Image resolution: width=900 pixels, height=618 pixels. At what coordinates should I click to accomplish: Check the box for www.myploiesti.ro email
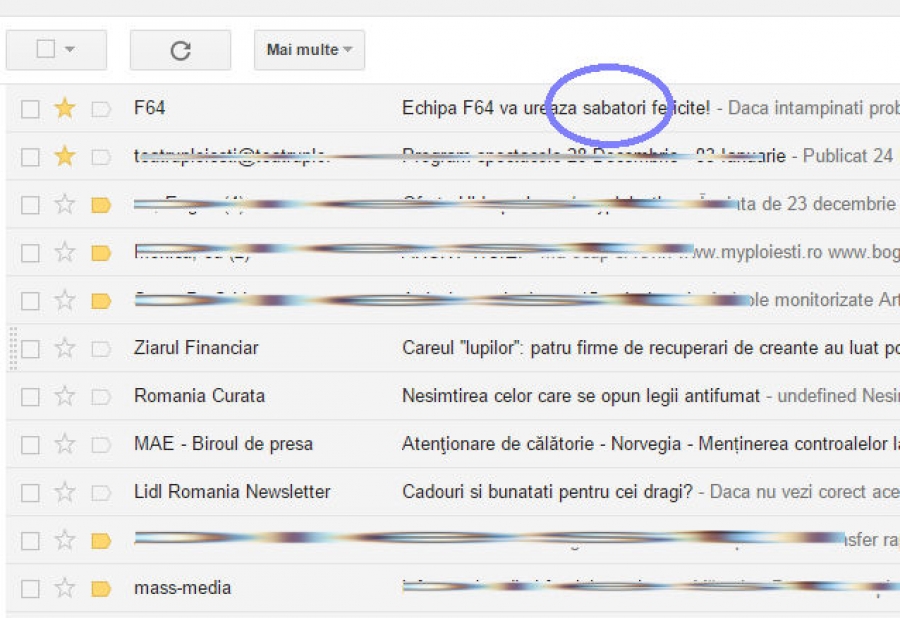click(30, 253)
